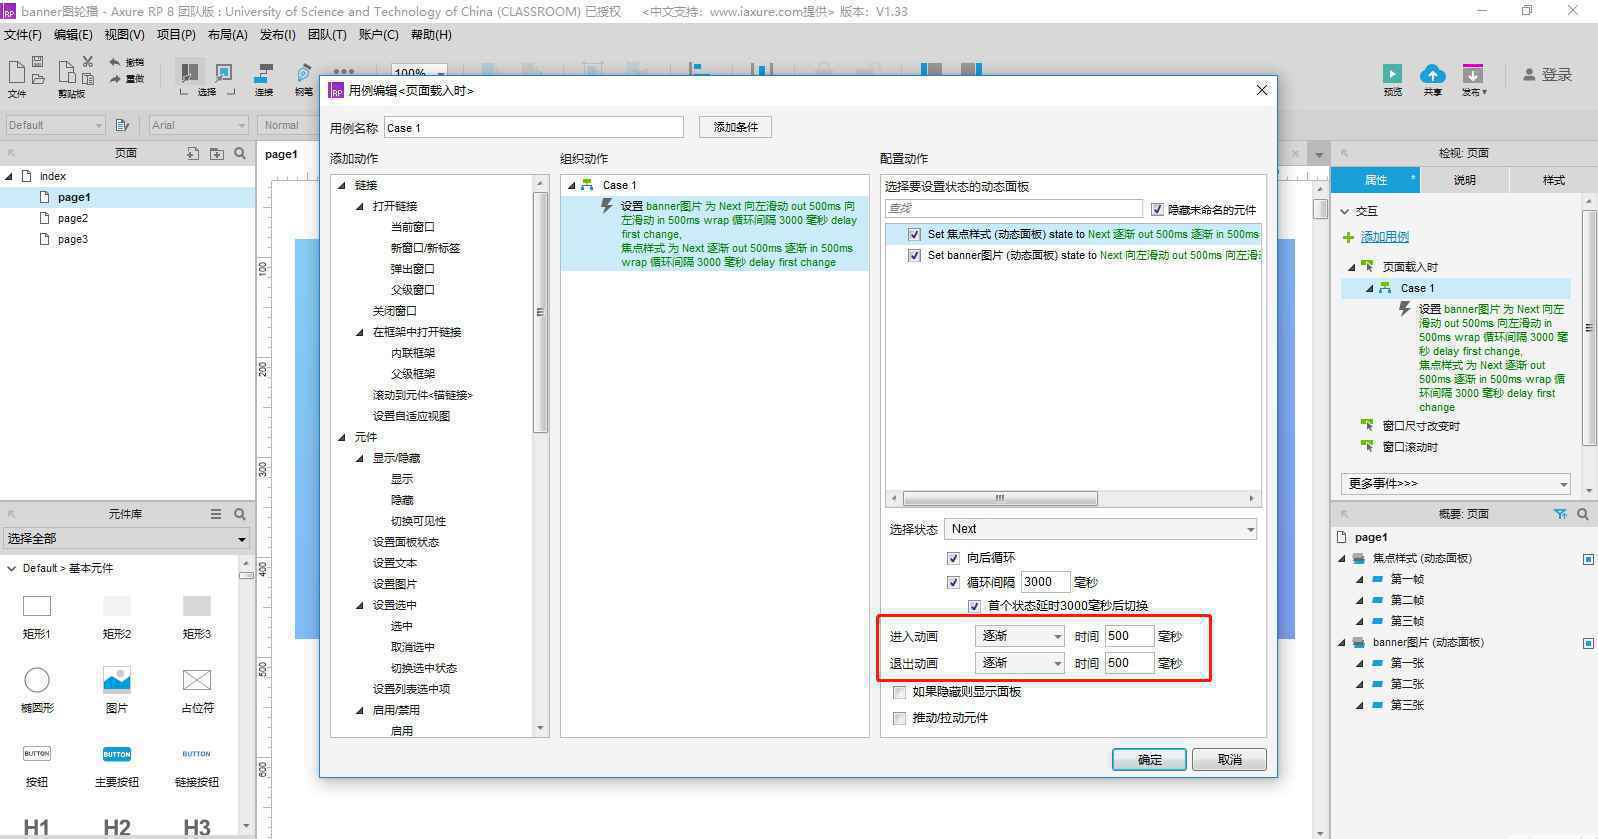Open the 进入动画 animation dropdown
Screen dimensions: 1598x839
tap(1020, 636)
